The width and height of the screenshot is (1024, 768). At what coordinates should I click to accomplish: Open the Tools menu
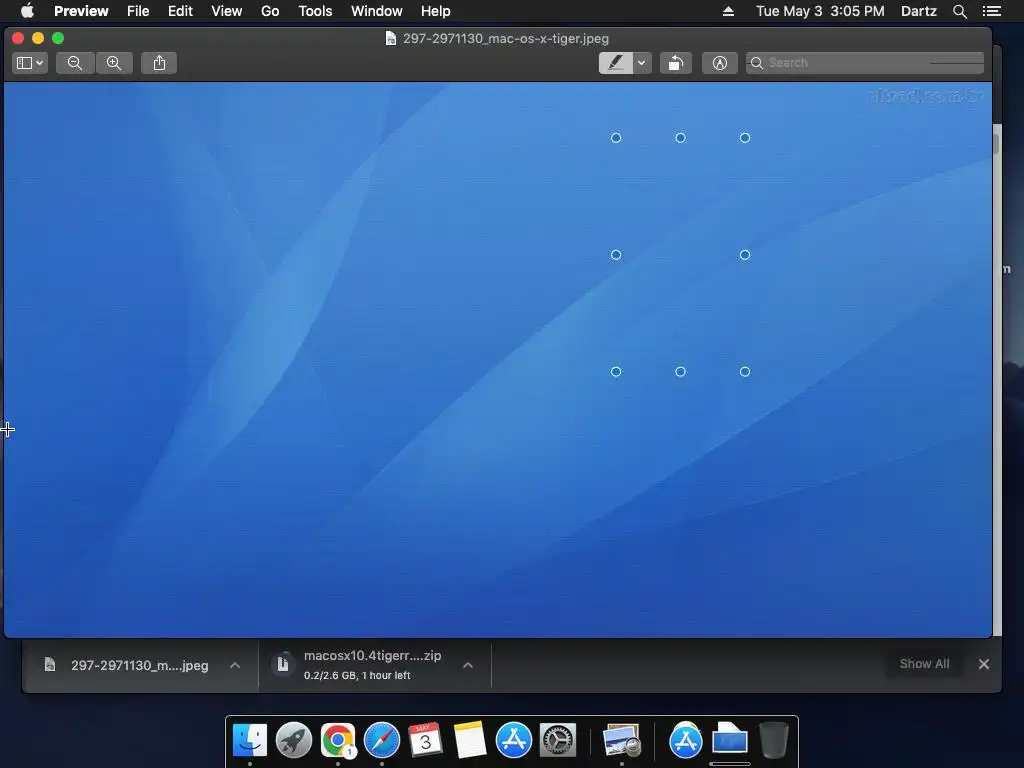coord(315,11)
